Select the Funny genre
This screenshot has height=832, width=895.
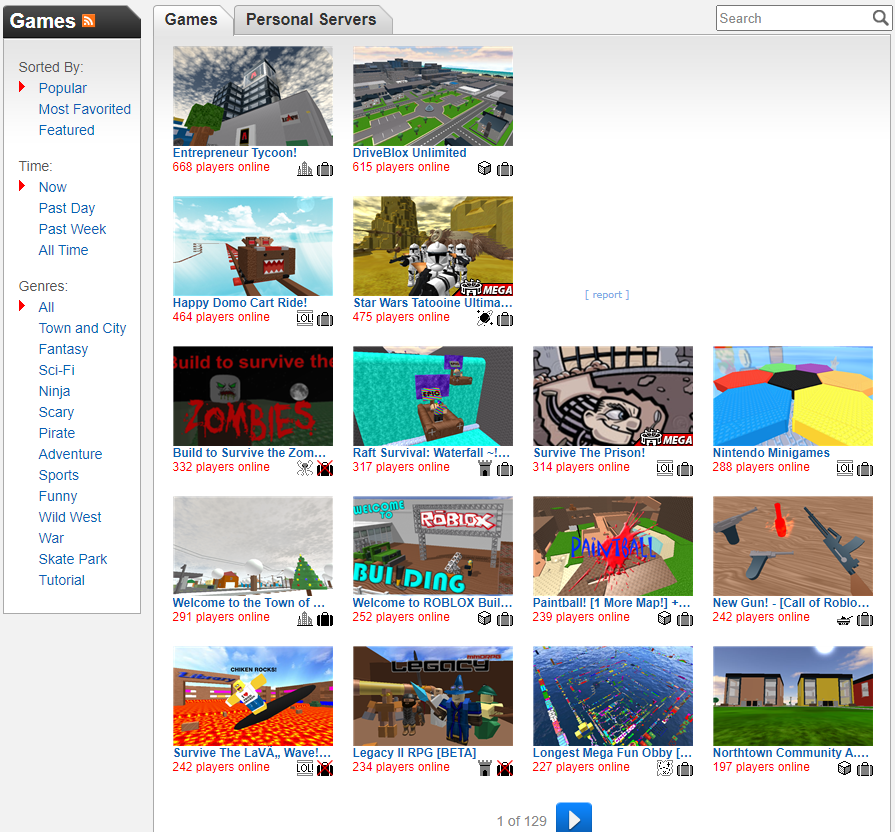[58, 496]
